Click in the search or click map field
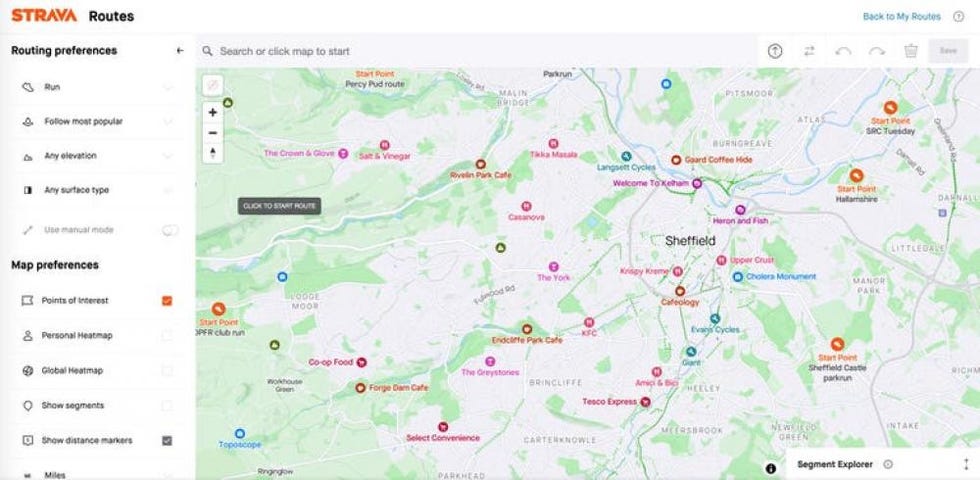Screen dimensions: 980x480 (x=476, y=51)
